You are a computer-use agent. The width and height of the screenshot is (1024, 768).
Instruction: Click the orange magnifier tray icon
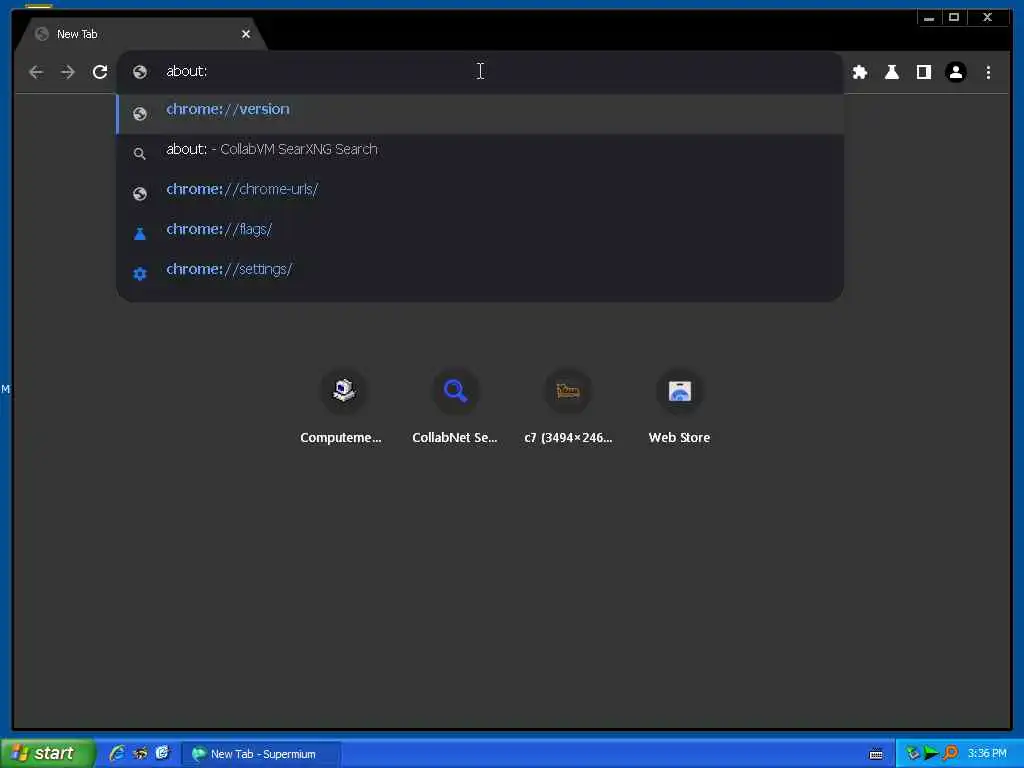tap(950, 754)
